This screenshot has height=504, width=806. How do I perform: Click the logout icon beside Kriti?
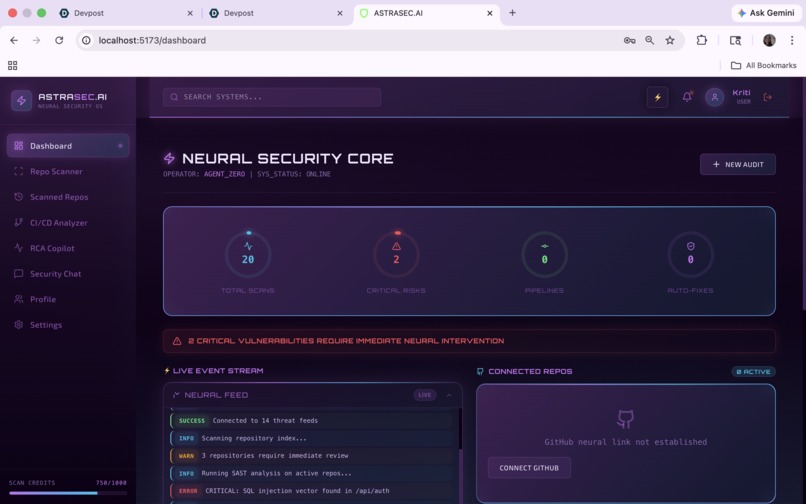coord(767,97)
